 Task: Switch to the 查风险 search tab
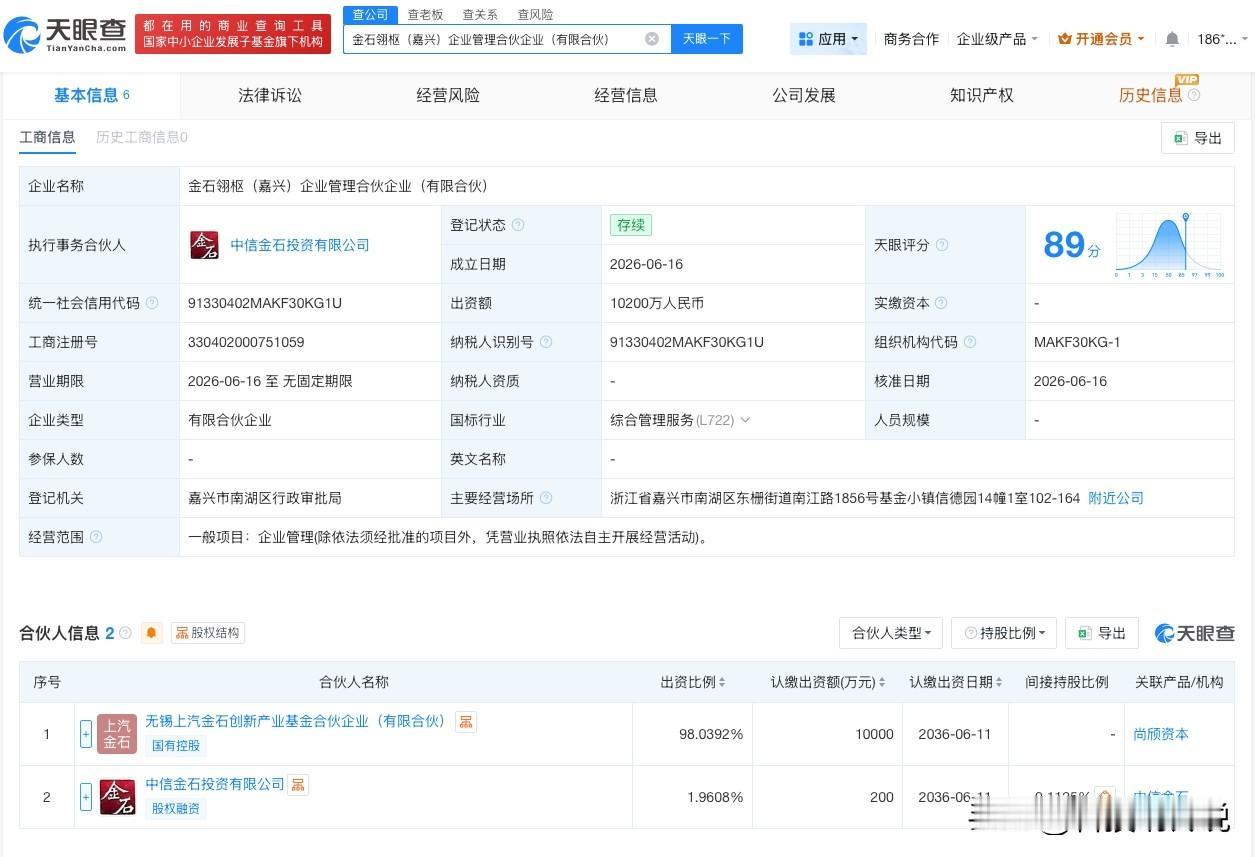[x=535, y=14]
